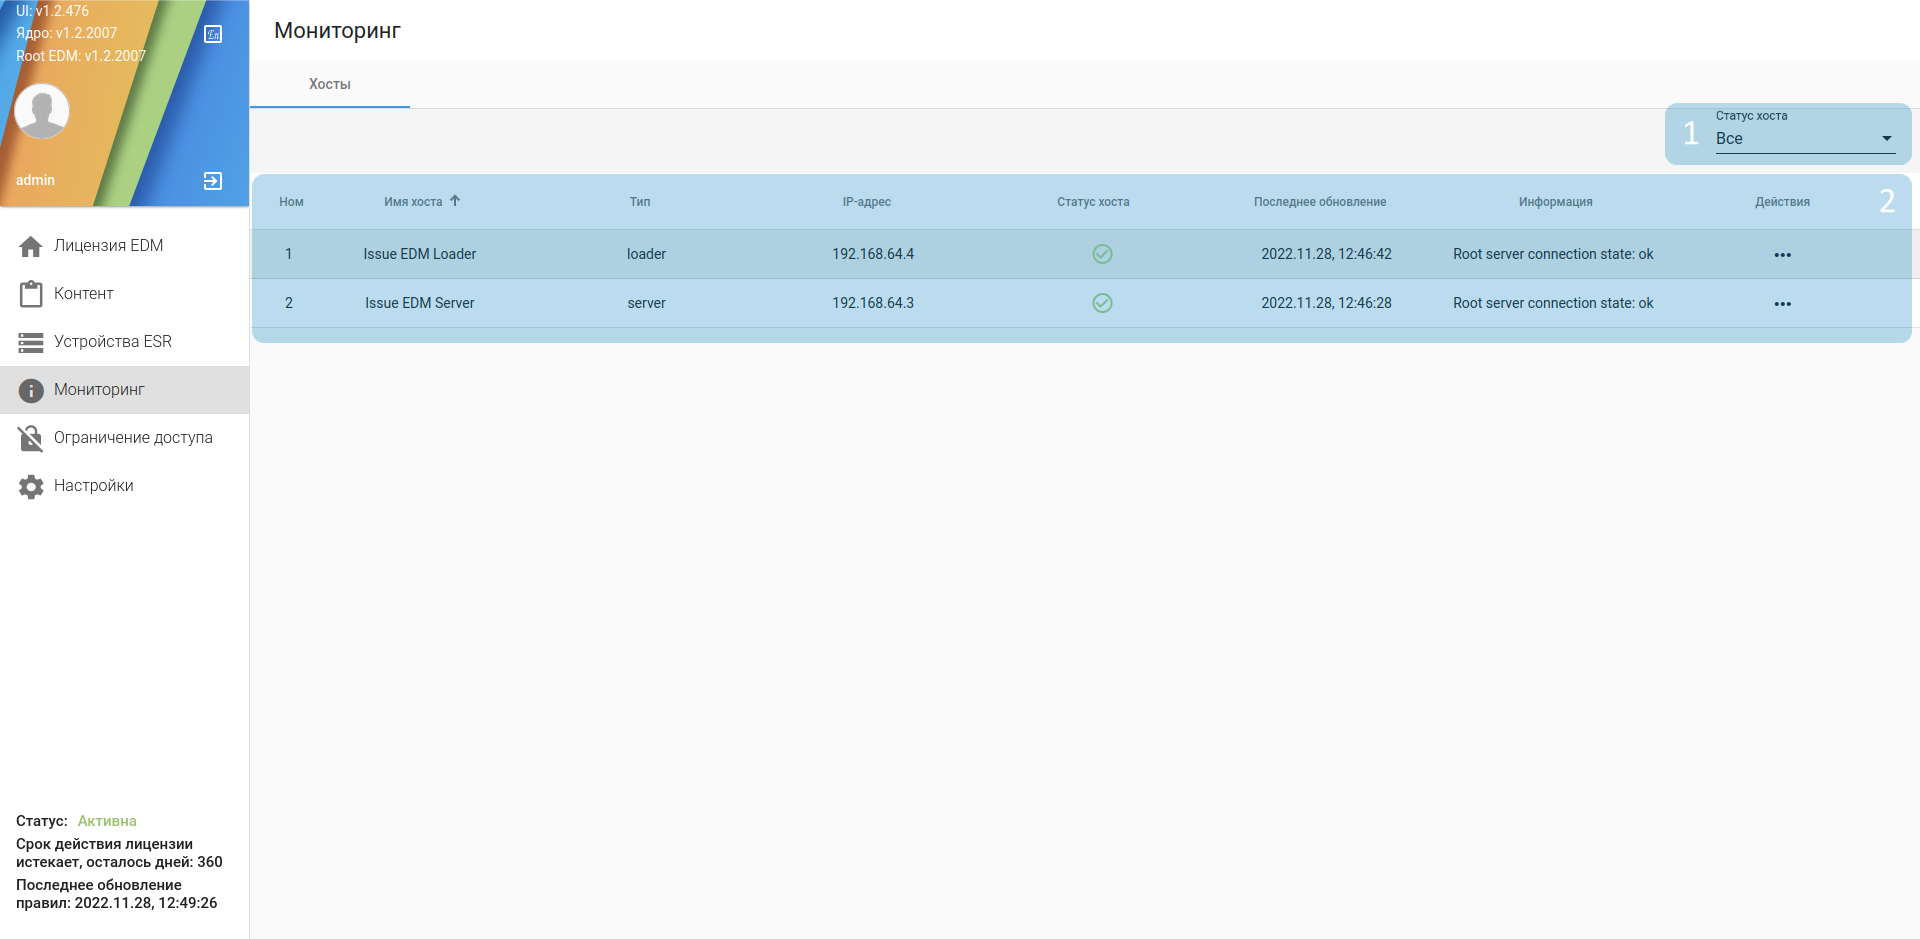1920x939 pixels.
Task: Click the Issue EDM Loader host name
Action: coord(420,254)
